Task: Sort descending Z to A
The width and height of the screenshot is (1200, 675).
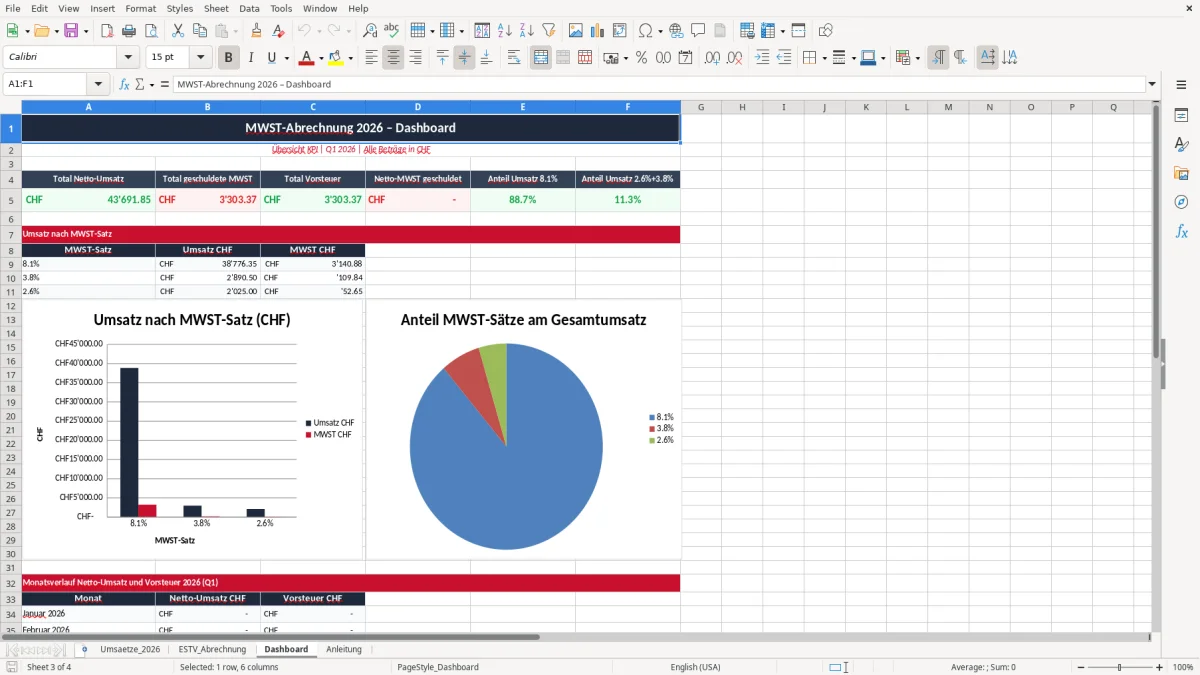Action: pyautogui.click(x=527, y=31)
